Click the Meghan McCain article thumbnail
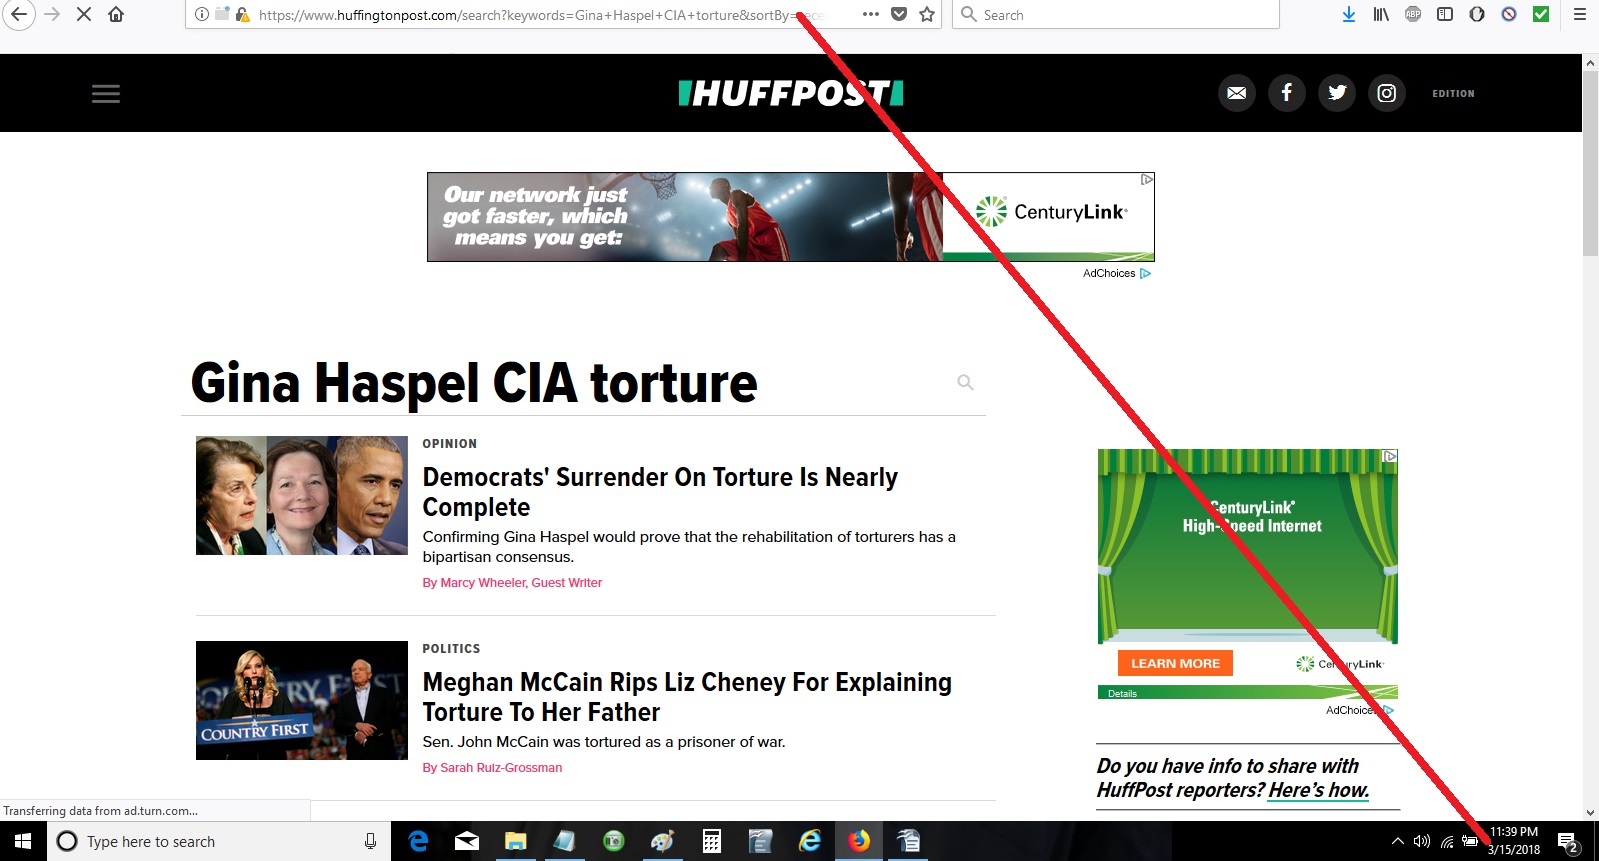 click(x=302, y=700)
